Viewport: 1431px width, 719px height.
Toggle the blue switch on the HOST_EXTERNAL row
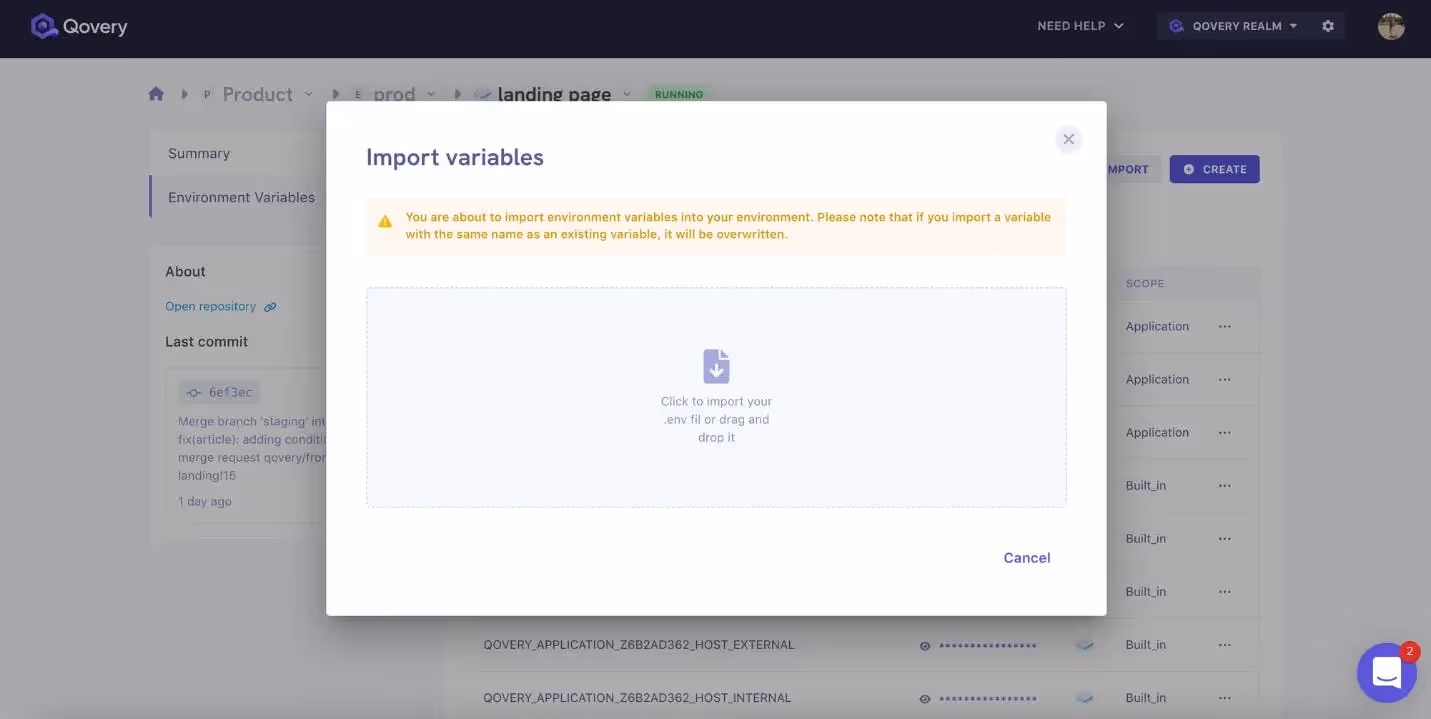[x=1085, y=645]
